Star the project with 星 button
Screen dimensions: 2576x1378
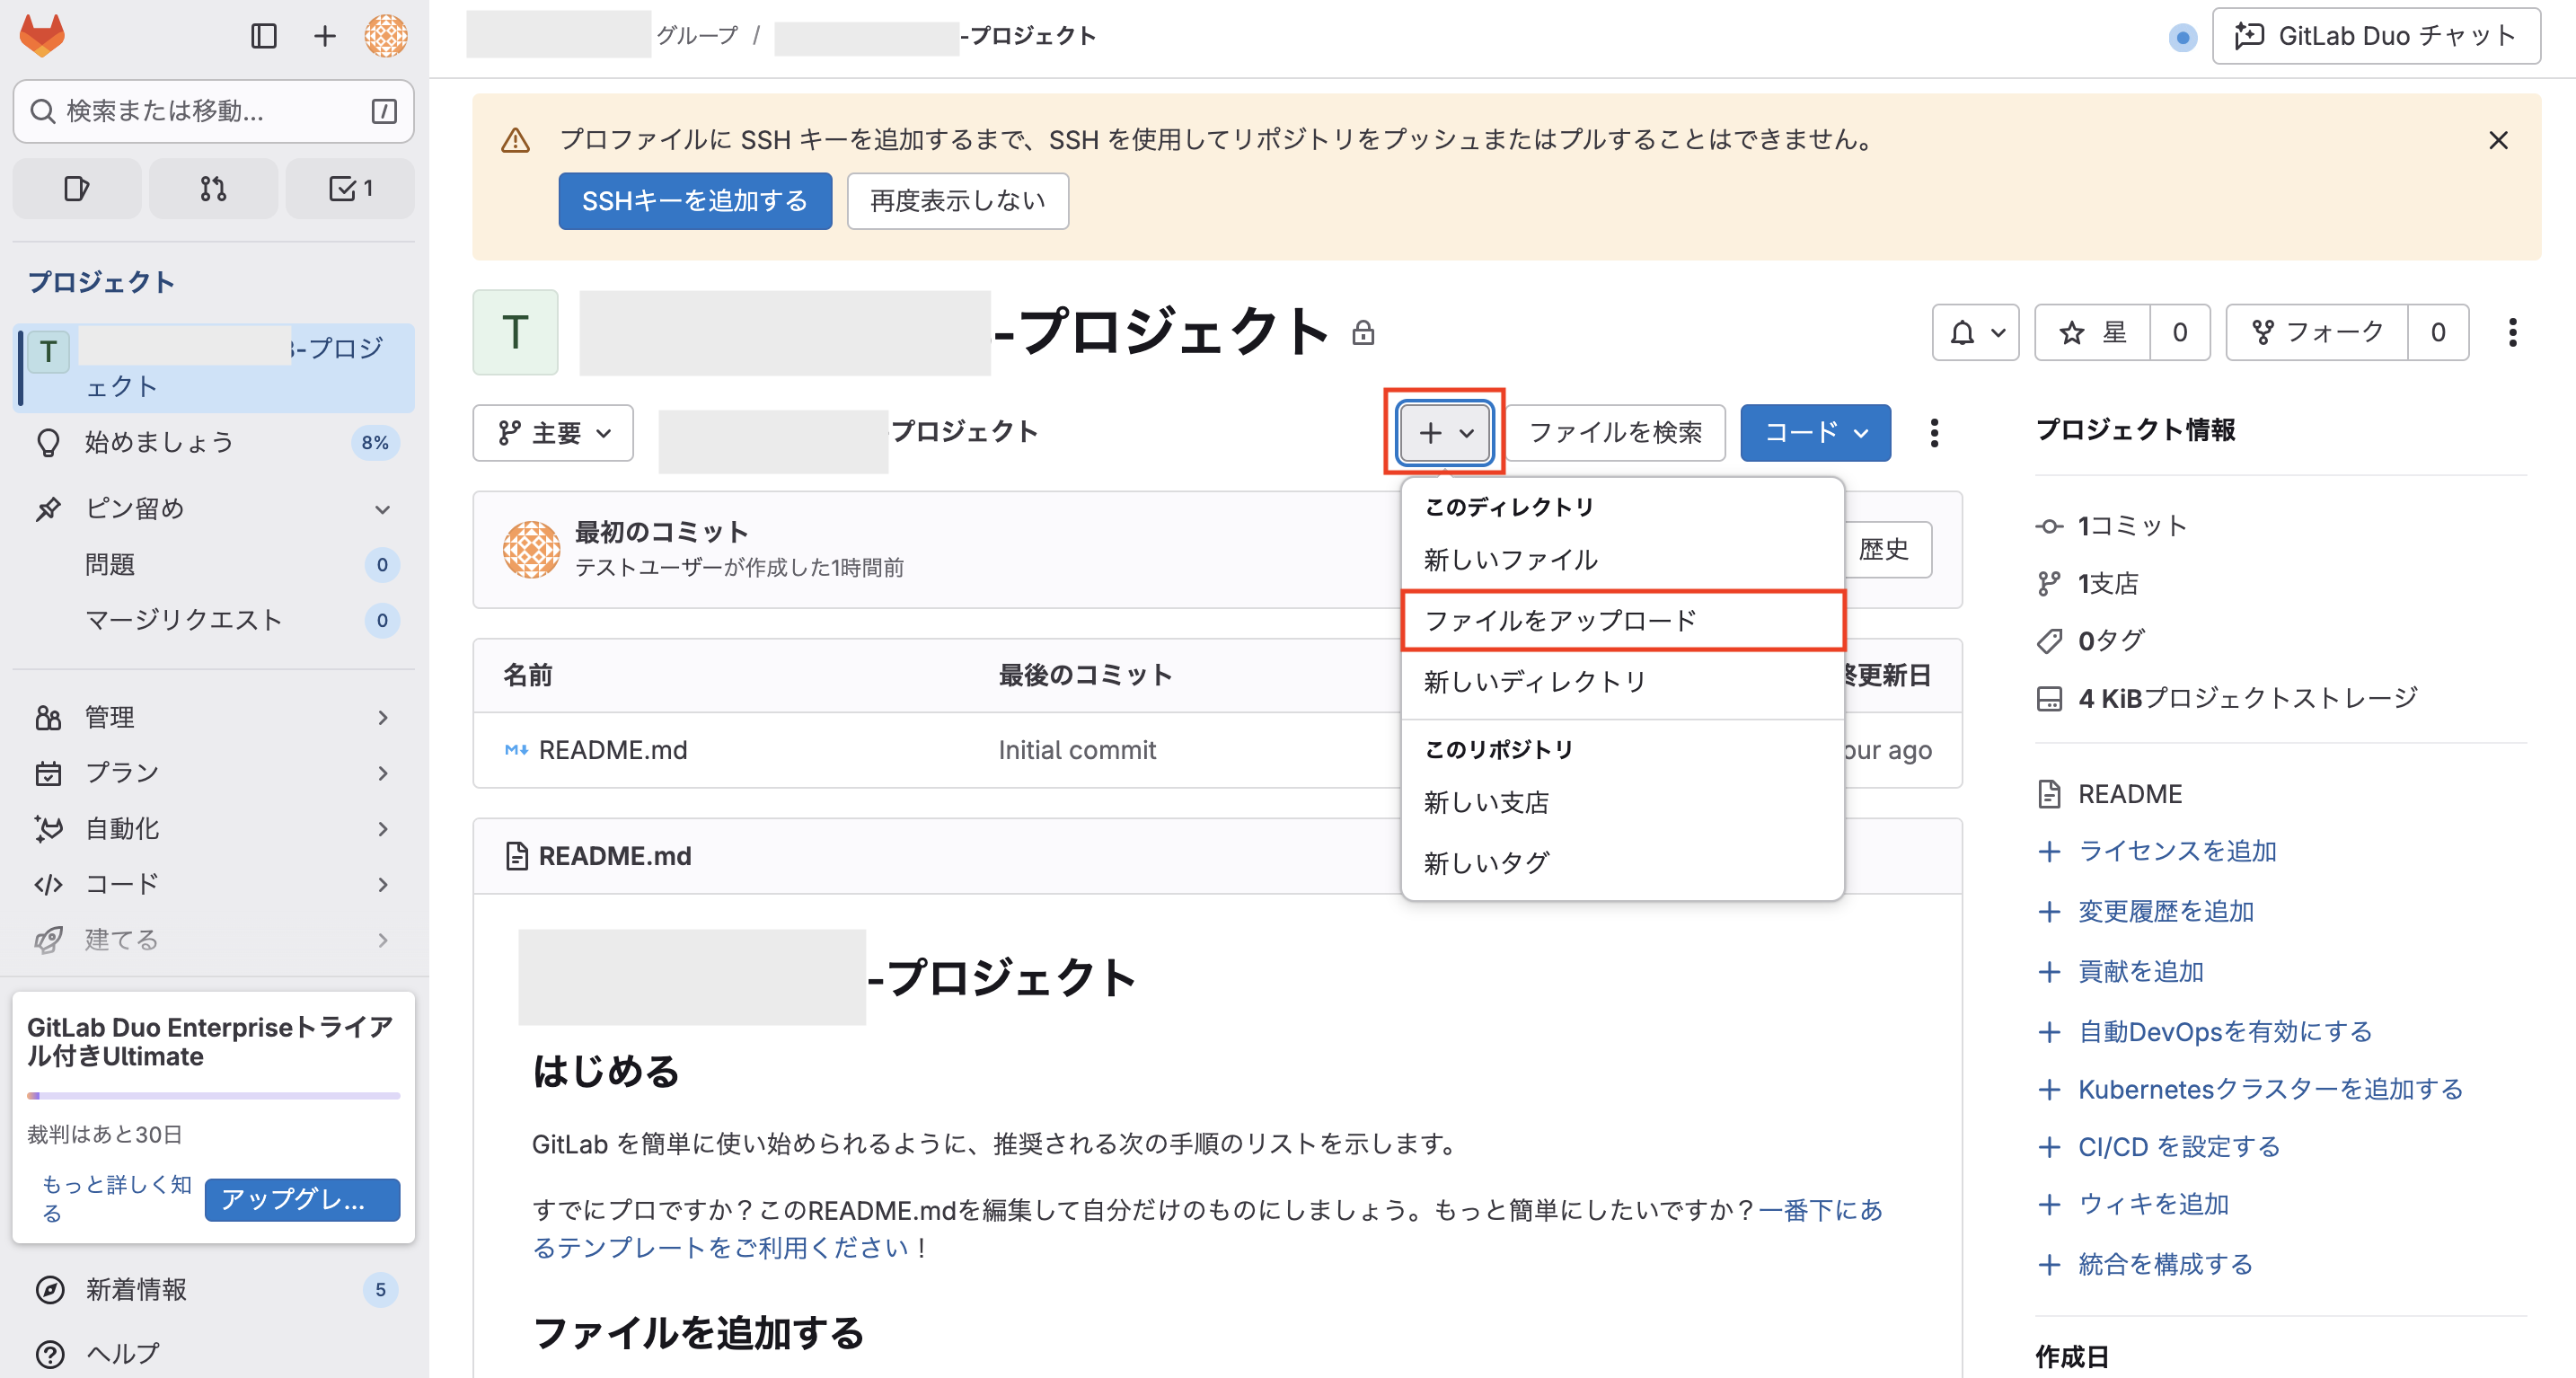click(2092, 332)
